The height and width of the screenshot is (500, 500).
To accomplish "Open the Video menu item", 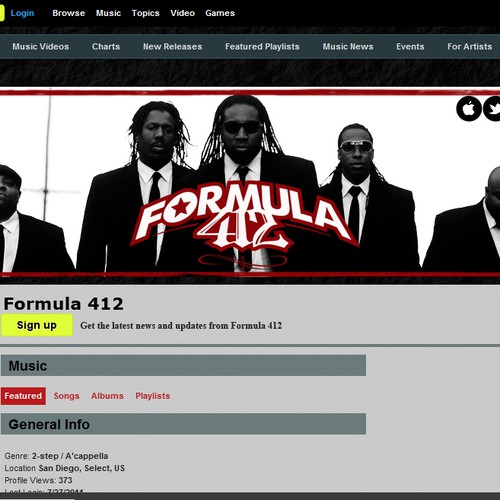I will click(183, 13).
